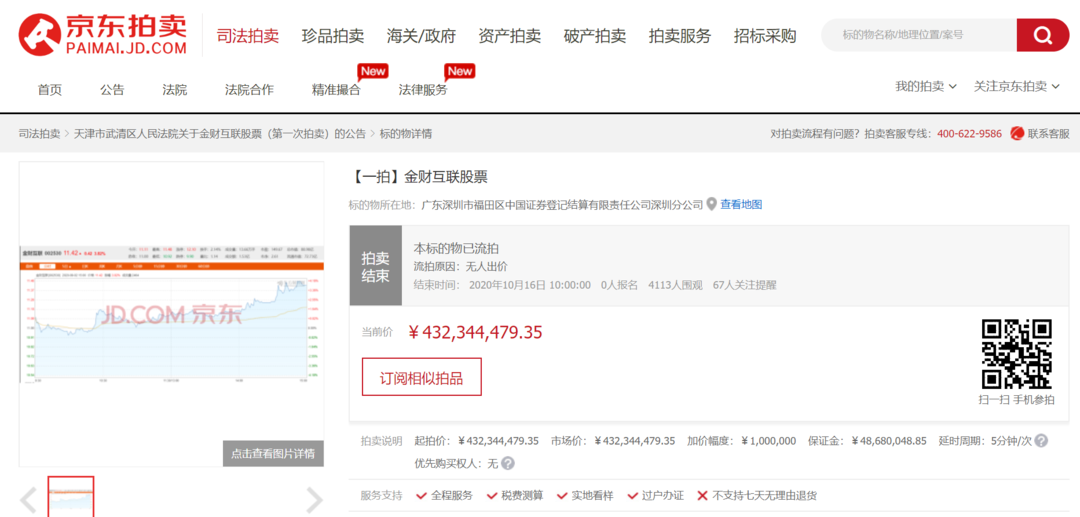Click the help icon next to 优先购买权人

click(x=508, y=463)
